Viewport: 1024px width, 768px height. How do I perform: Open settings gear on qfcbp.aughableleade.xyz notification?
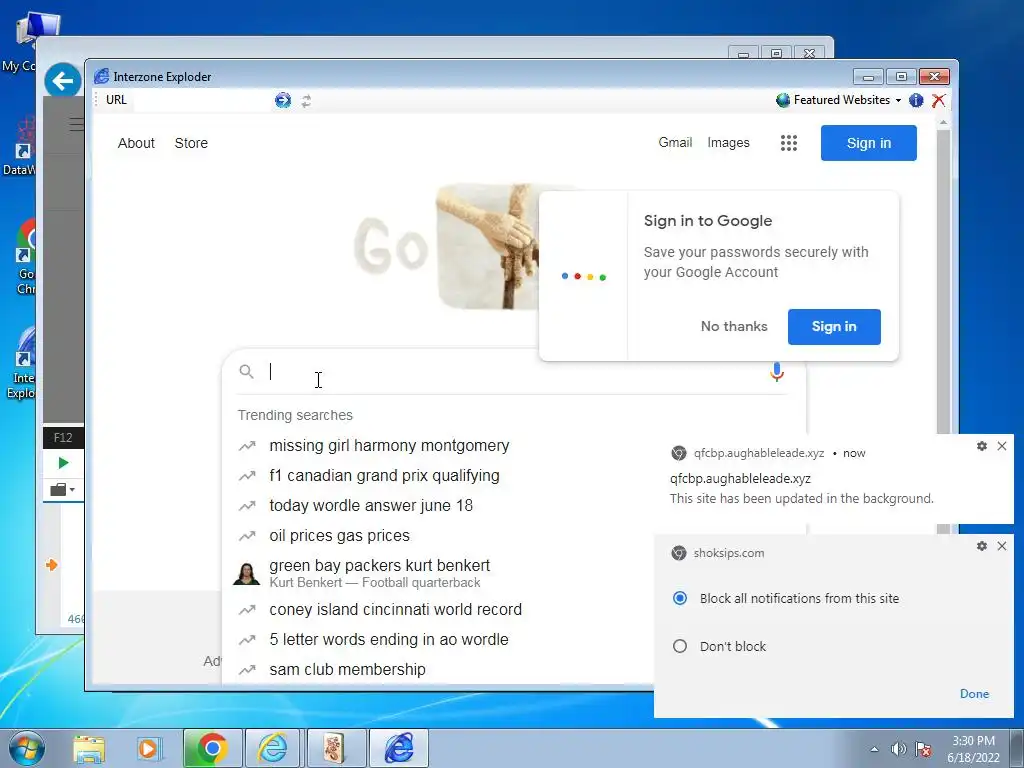pyautogui.click(x=982, y=446)
